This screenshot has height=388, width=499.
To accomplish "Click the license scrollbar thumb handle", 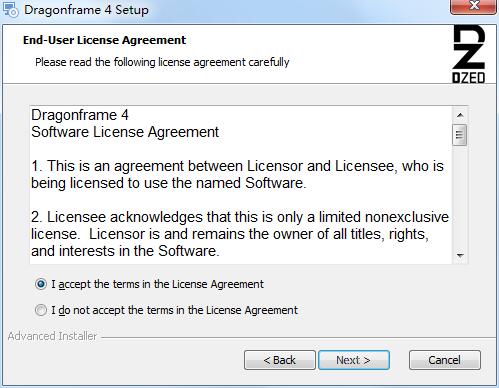I will [x=460, y=135].
